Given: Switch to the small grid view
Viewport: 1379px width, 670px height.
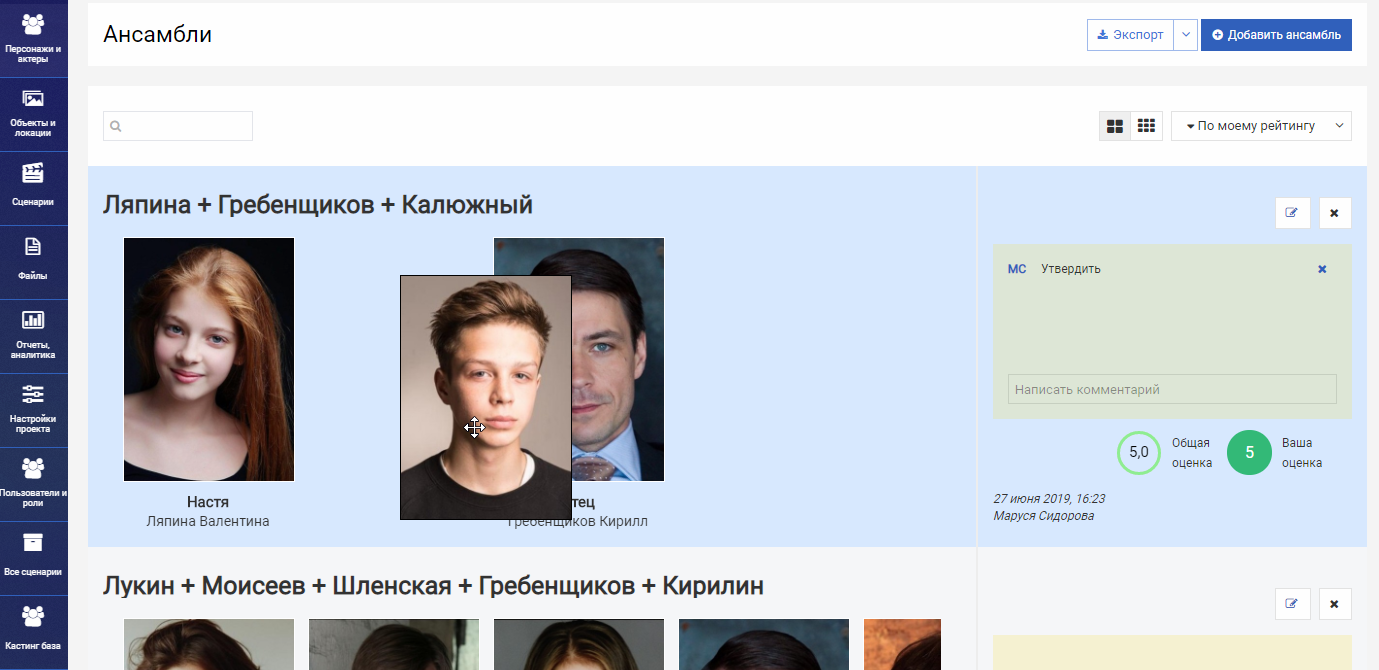Looking at the screenshot, I should (x=1147, y=126).
